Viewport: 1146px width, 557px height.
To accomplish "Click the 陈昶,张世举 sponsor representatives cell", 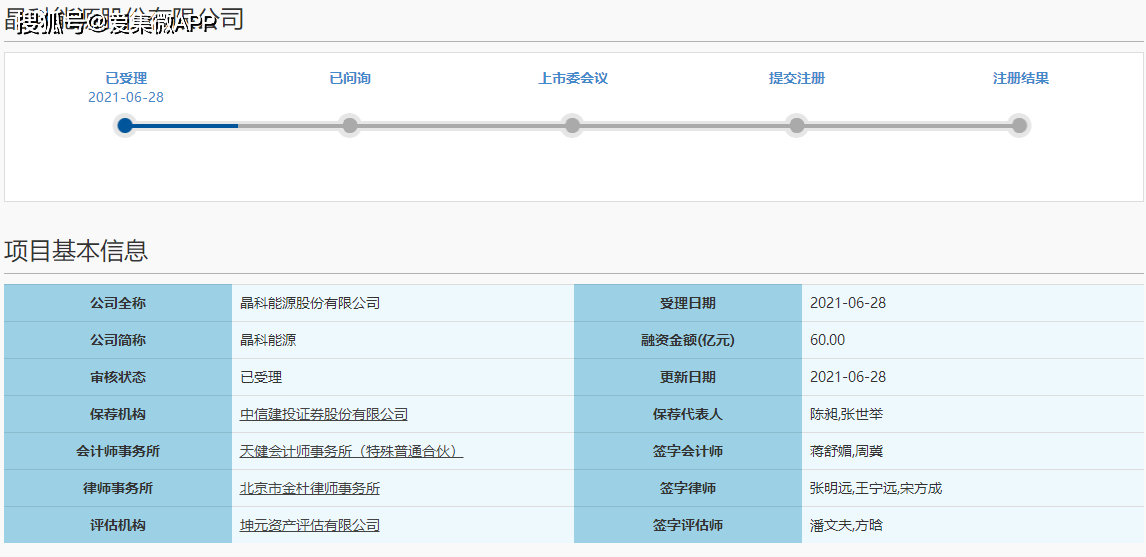I will click(846, 414).
